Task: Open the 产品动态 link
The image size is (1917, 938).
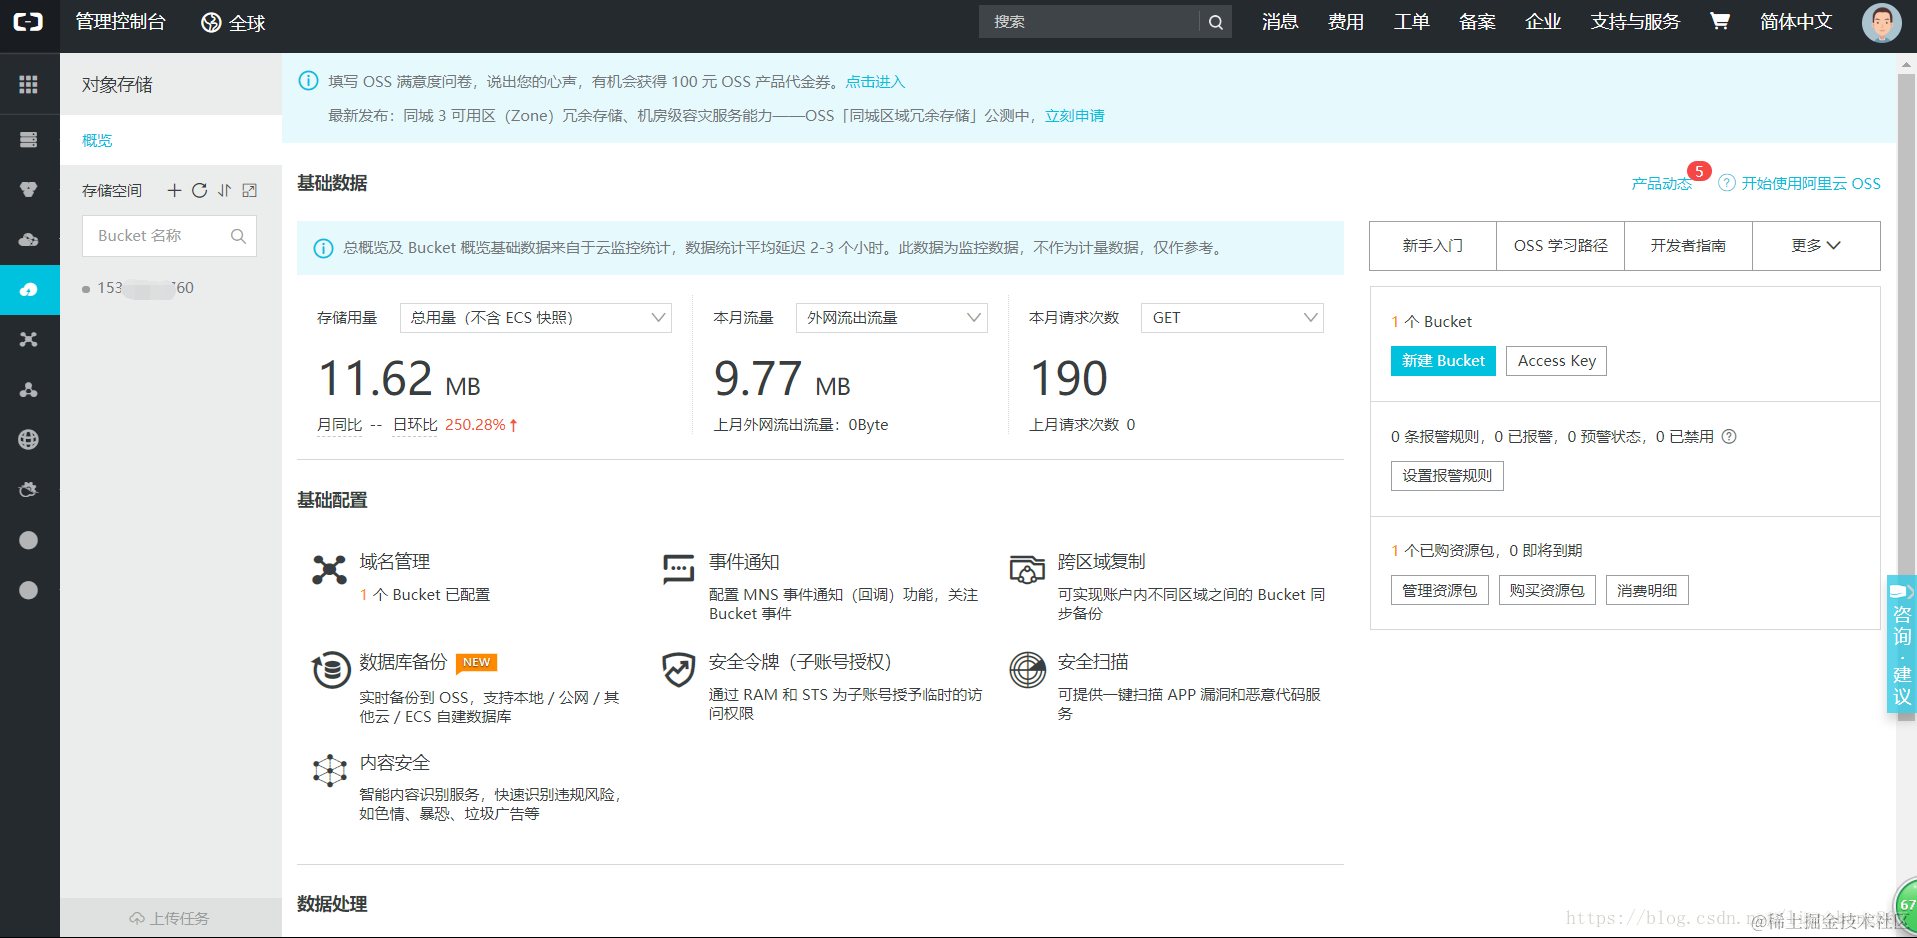Action: (1662, 184)
